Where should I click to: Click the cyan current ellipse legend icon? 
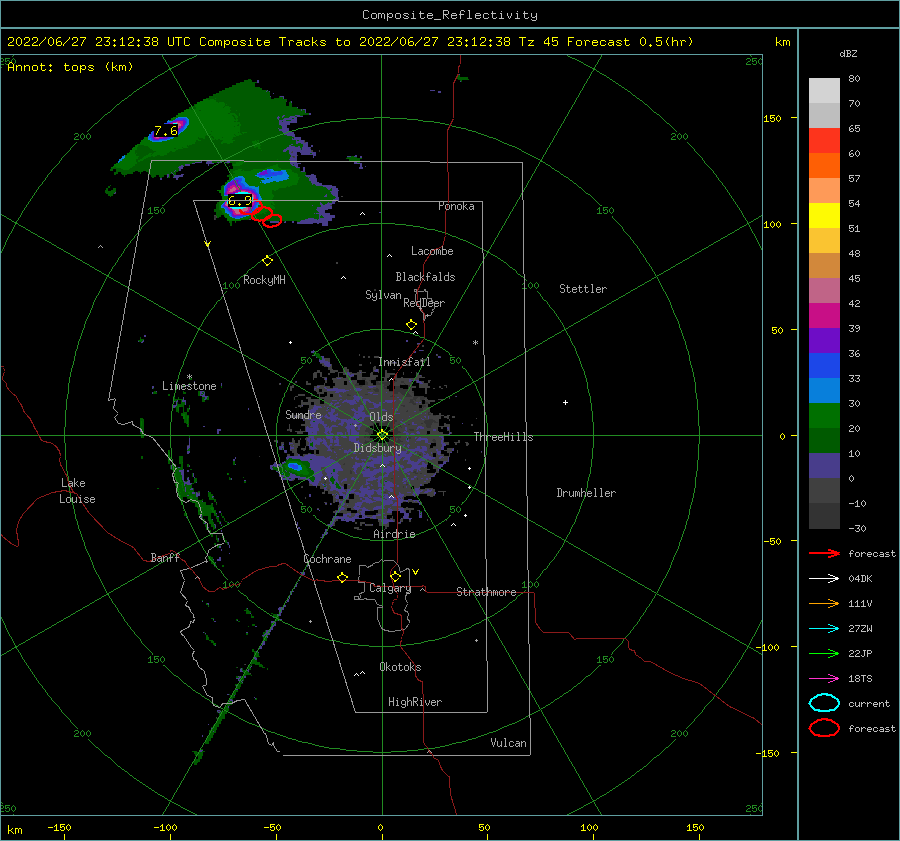(824, 703)
